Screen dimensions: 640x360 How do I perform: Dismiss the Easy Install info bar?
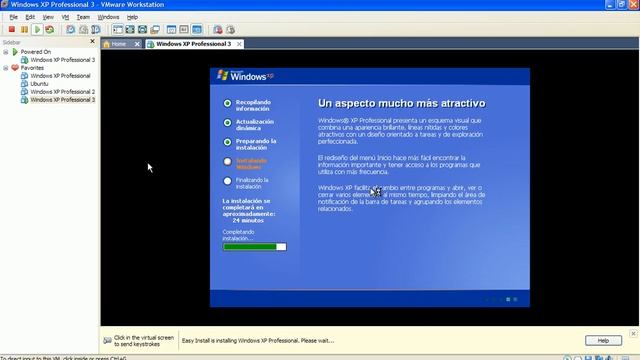click(633, 333)
